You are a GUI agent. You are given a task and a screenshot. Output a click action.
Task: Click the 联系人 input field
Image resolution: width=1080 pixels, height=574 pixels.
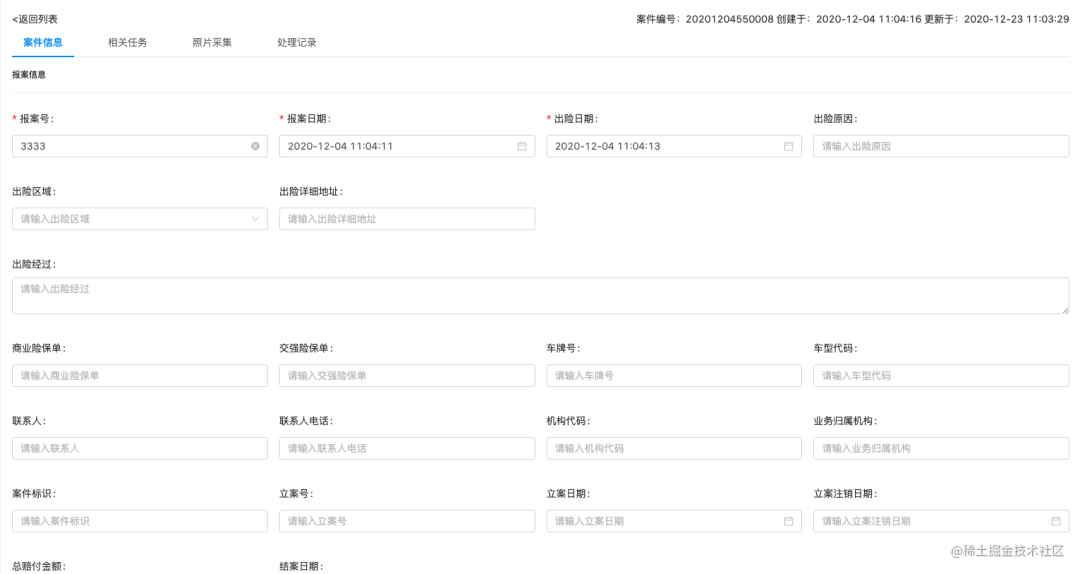point(140,448)
